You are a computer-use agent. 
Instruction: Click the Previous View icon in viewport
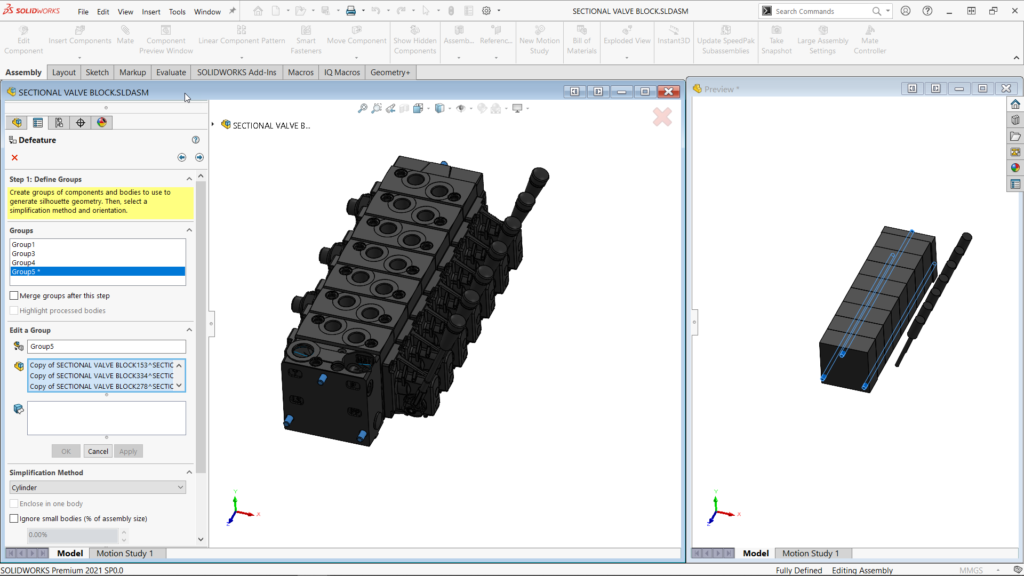pyautogui.click(x=391, y=108)
